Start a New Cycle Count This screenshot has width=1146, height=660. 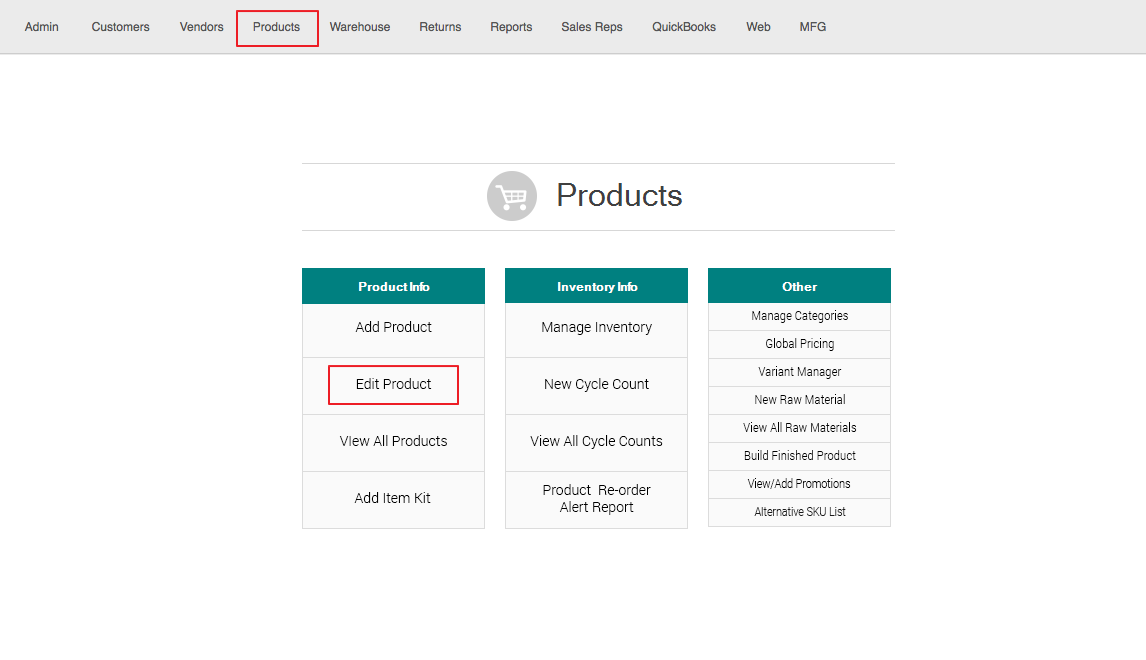[x=596, y=384]
